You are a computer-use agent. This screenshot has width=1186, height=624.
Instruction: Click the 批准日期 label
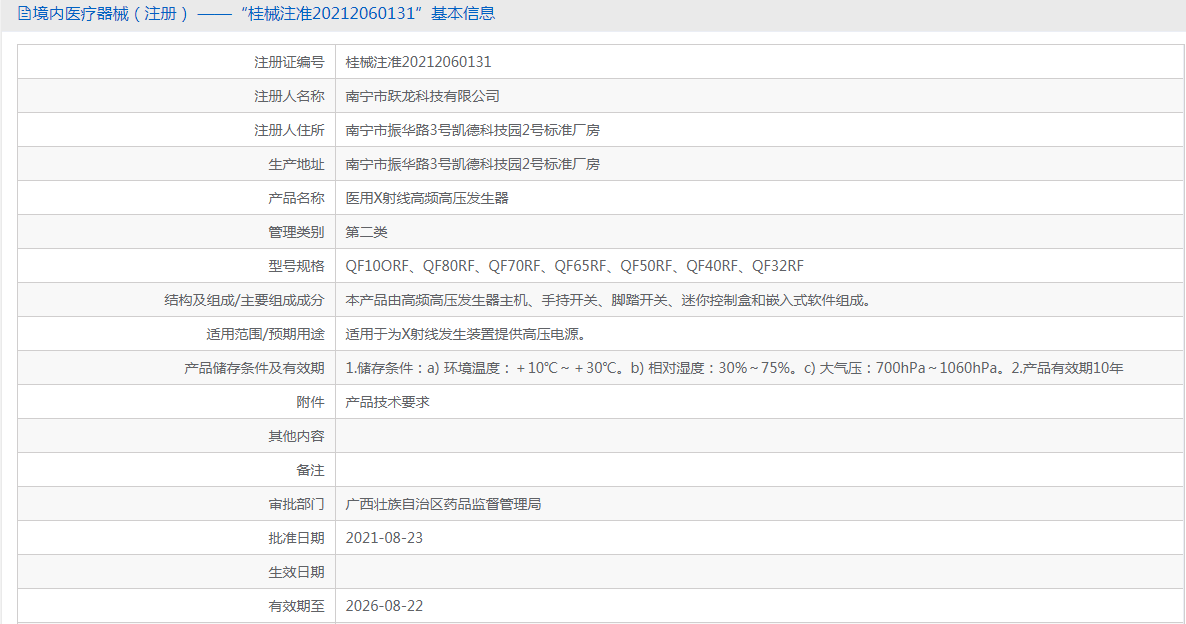point(296,539)
